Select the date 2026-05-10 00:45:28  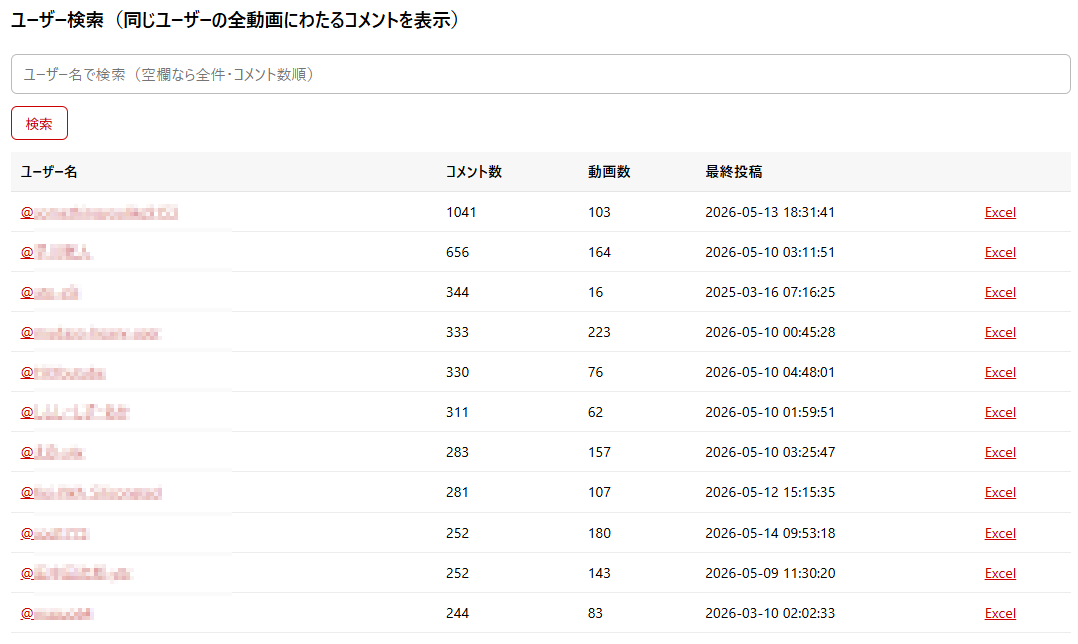coord(770,332)
